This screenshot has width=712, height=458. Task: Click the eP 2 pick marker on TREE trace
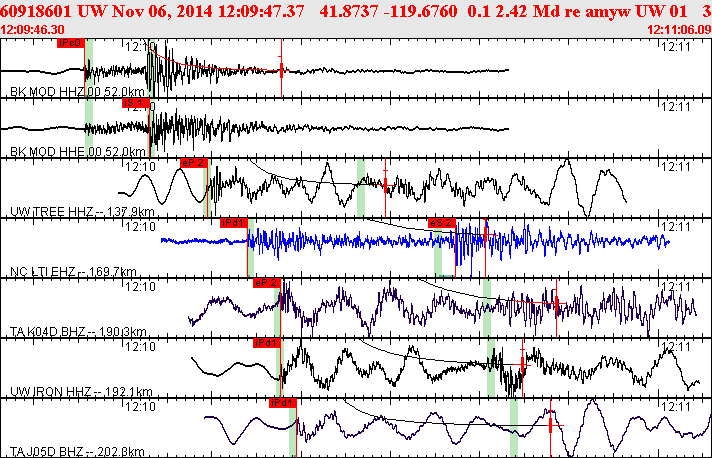click(194, 163)
